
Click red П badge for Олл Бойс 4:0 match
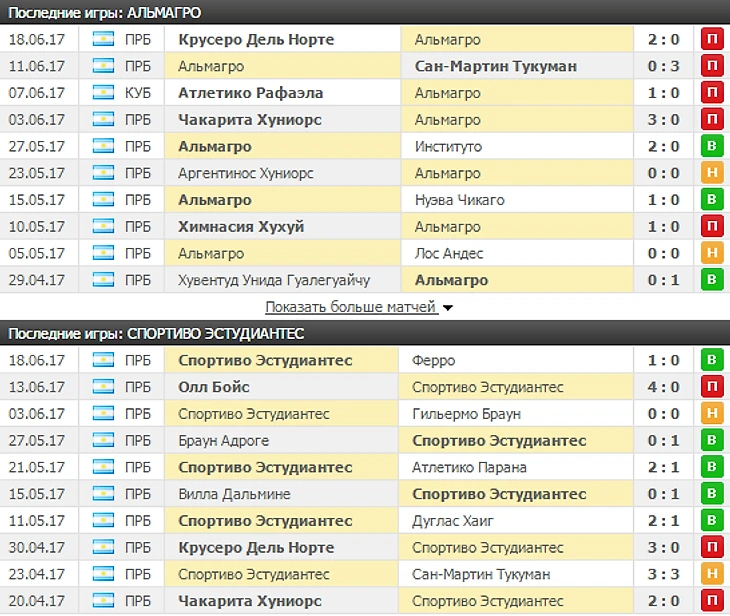(x=713, y=387)
